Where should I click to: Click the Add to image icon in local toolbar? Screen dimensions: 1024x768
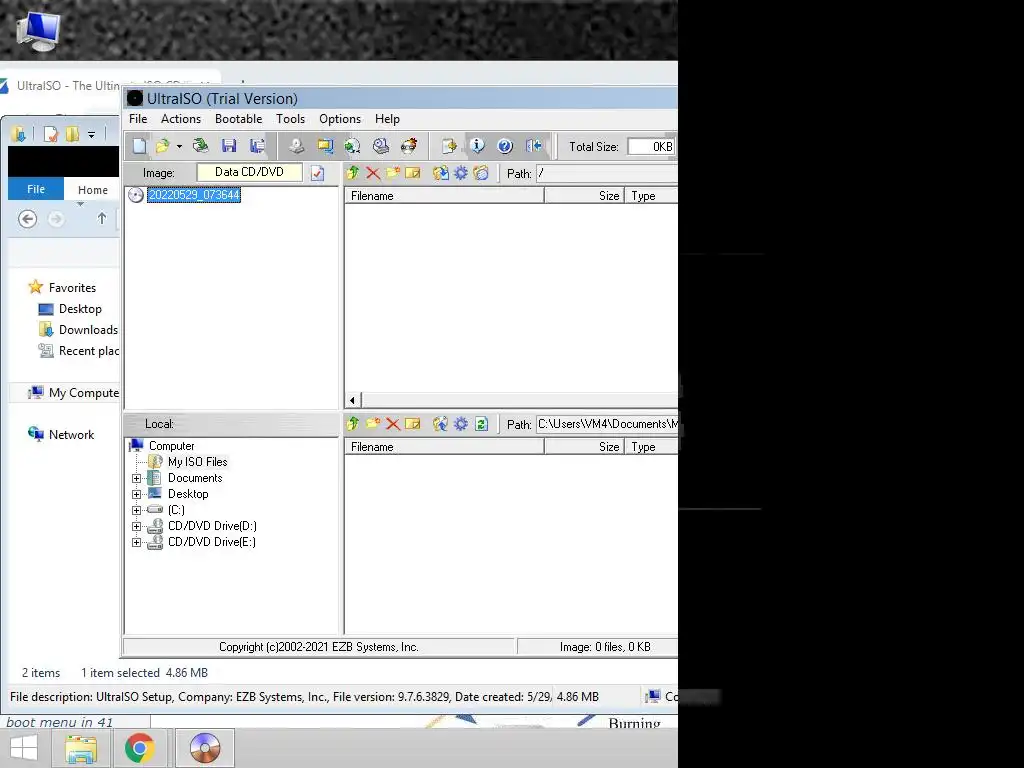coord(441,424)
